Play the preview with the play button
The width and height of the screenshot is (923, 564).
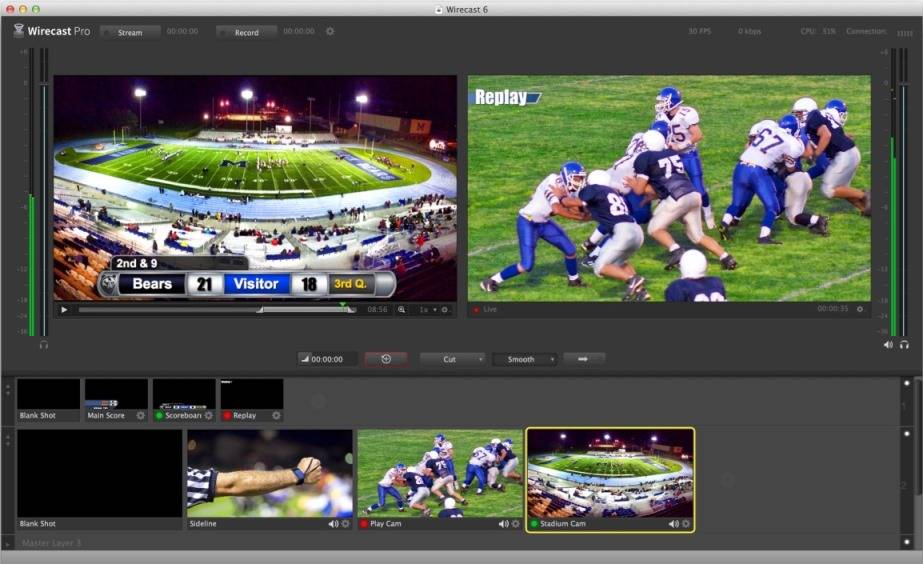click(x=65, y=310)
